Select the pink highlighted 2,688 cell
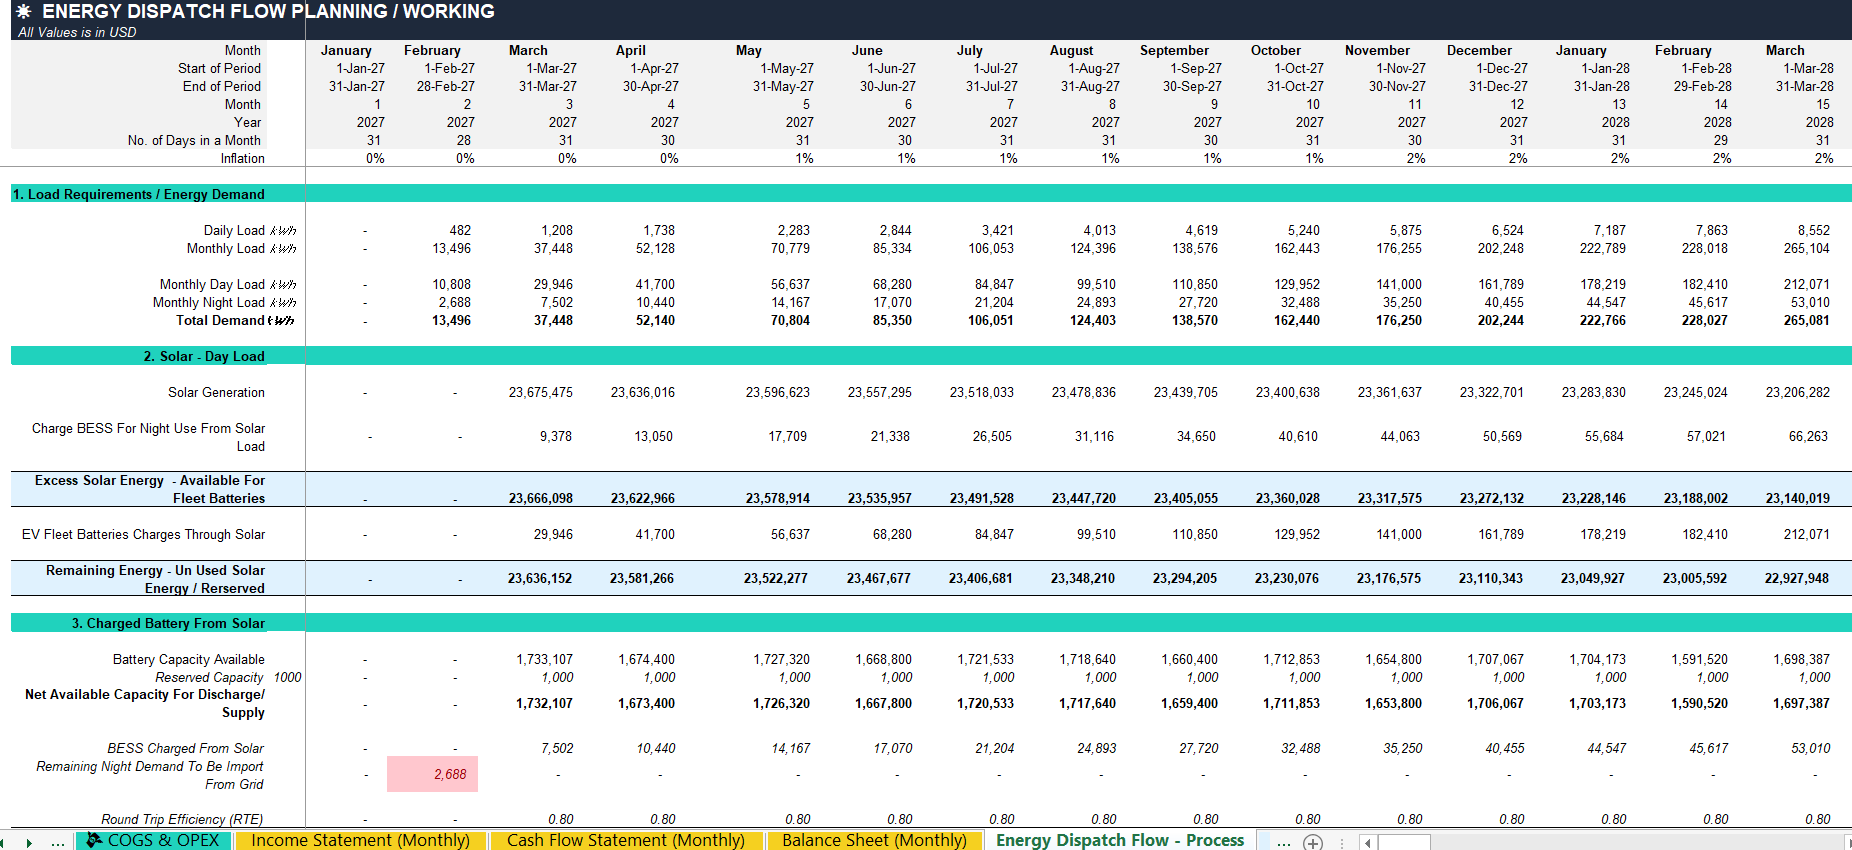 [432, 774]
